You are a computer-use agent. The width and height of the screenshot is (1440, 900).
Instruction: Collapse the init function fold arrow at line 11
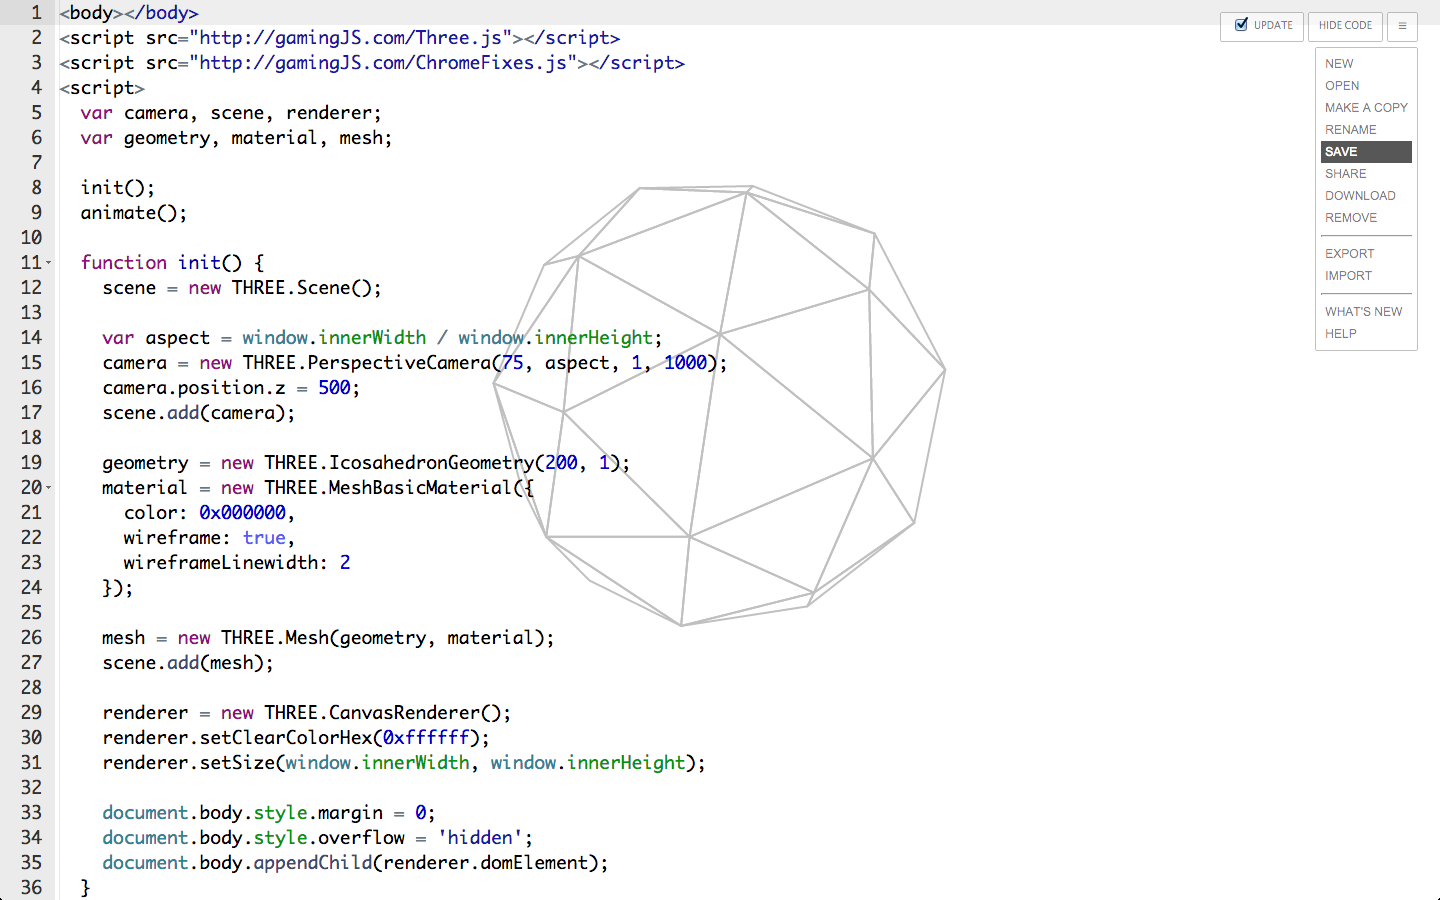click(x=48, y=263)
